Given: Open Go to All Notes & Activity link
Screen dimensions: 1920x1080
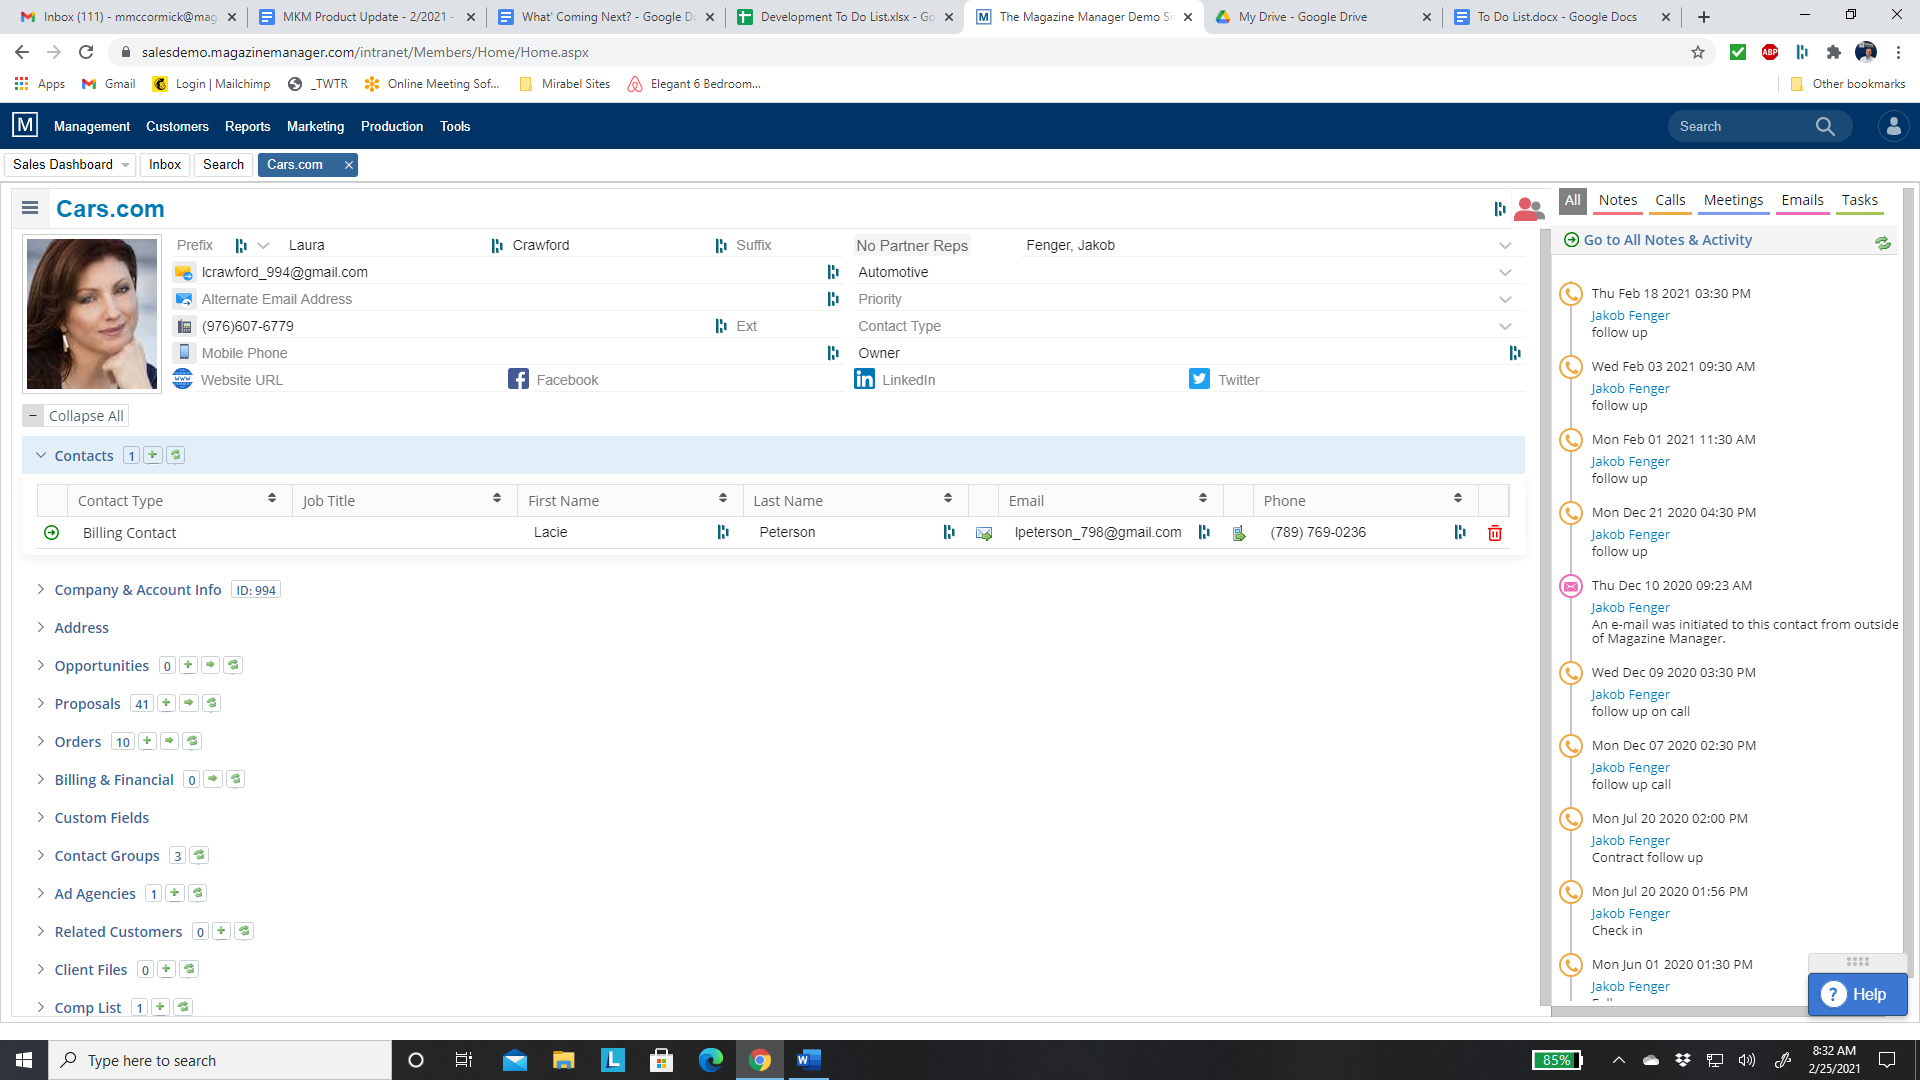Looking at the screenshot, I should click(1667, 240).
